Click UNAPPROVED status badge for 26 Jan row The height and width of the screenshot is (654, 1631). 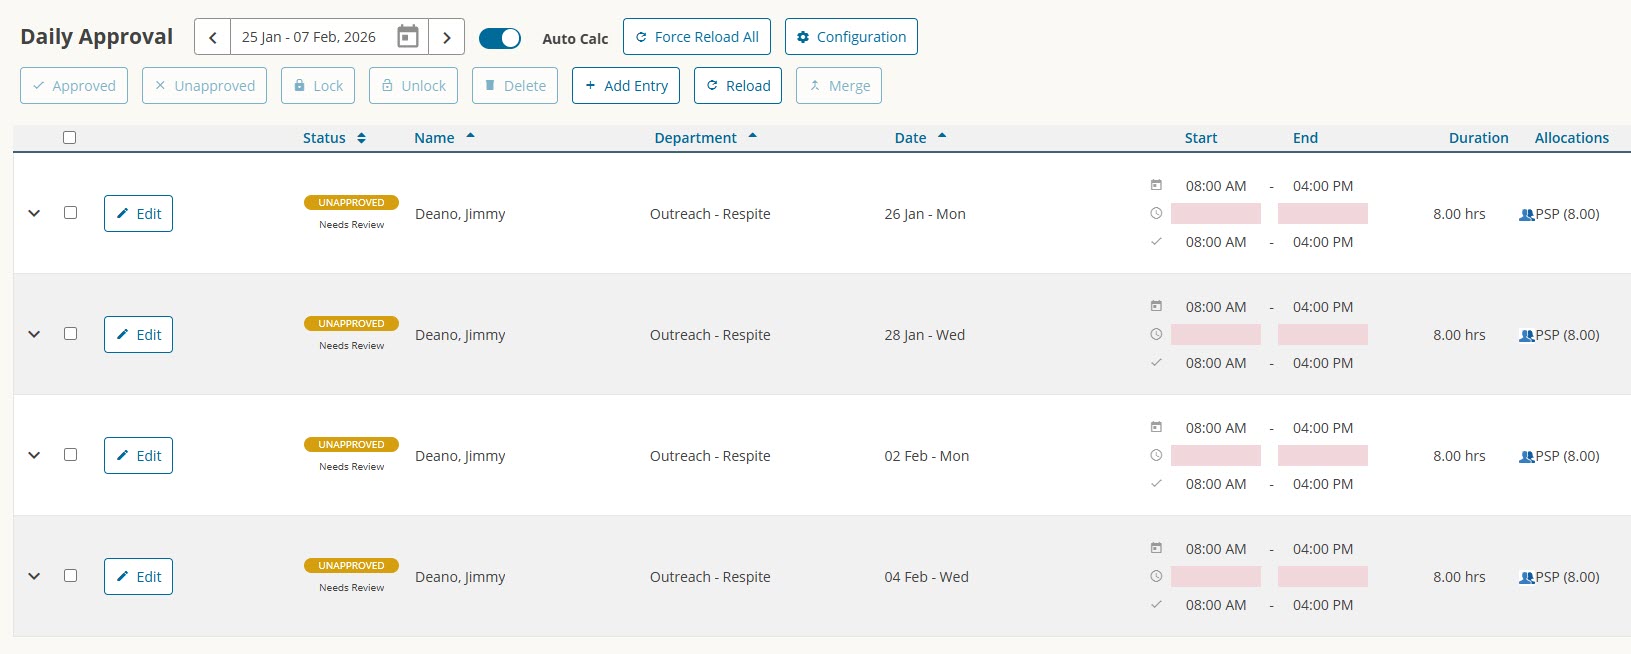(351, 203)
